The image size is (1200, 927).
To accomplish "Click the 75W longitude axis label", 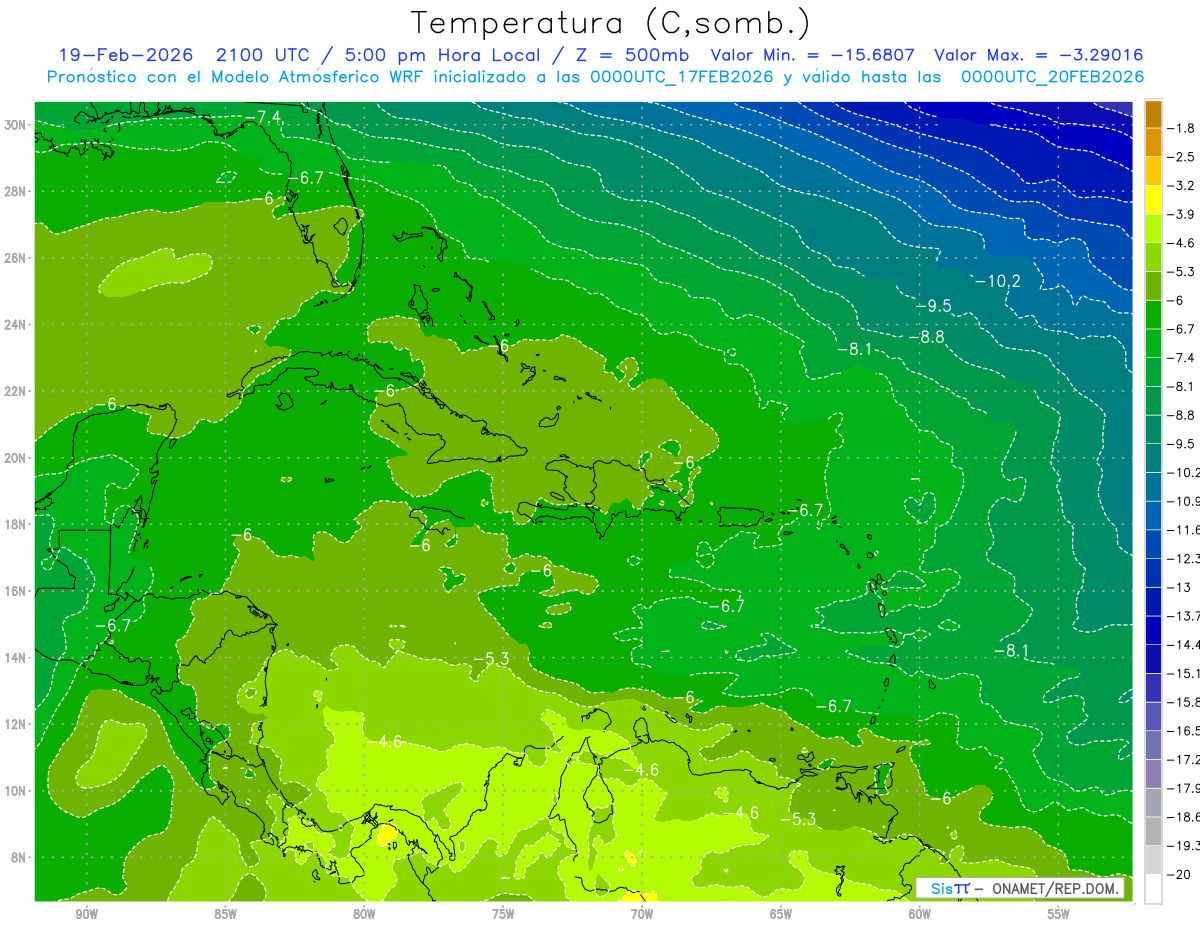I will coord(503,914).
